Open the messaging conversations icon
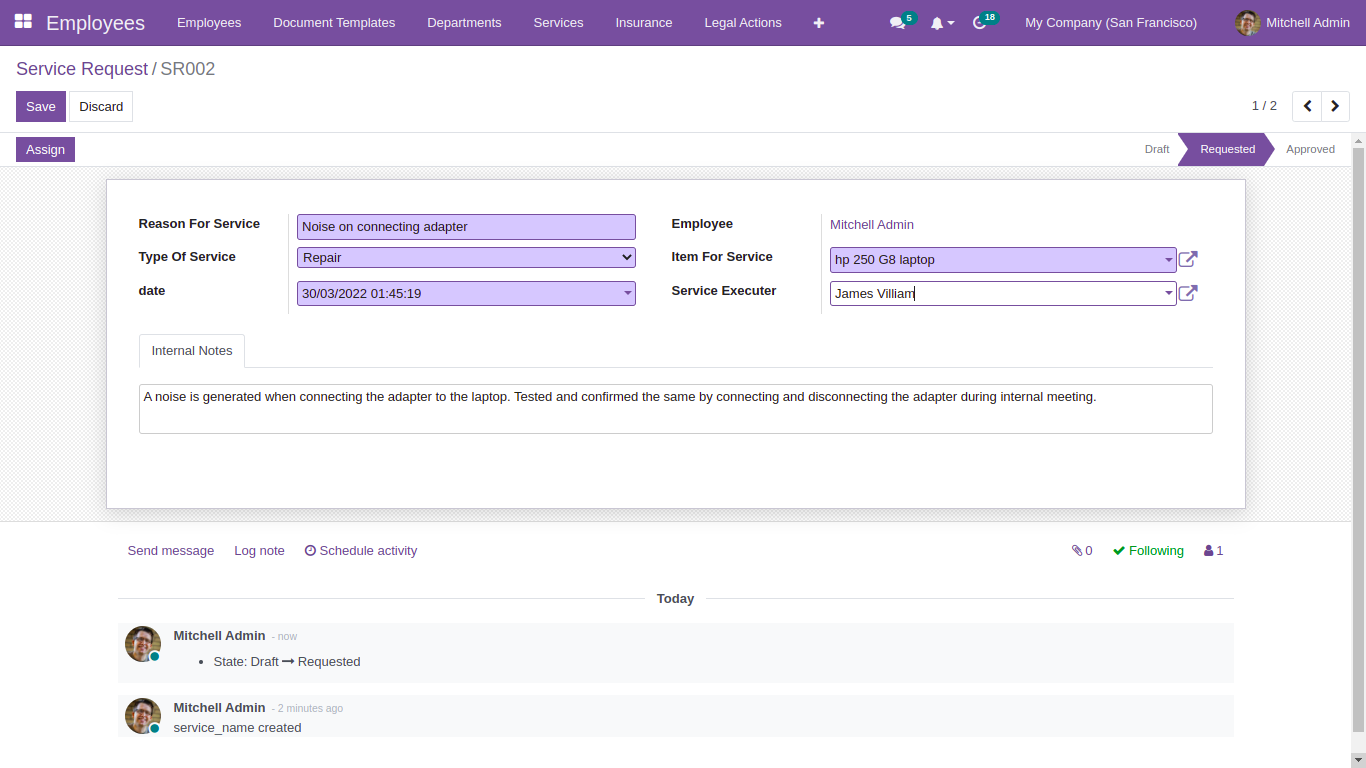This screenshot has width=1366, height=768. [x=895, y=22]
